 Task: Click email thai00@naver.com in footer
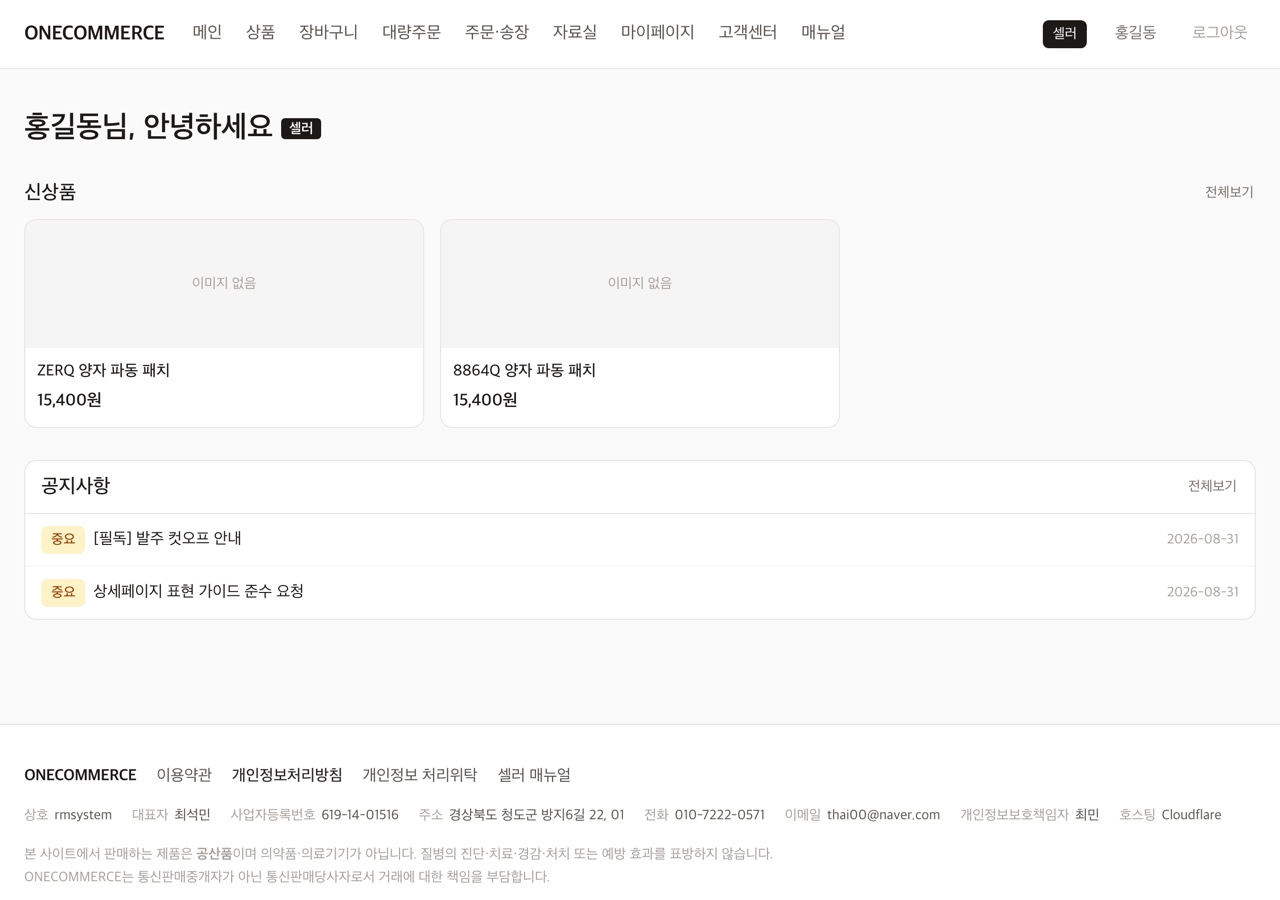[883, 815]
